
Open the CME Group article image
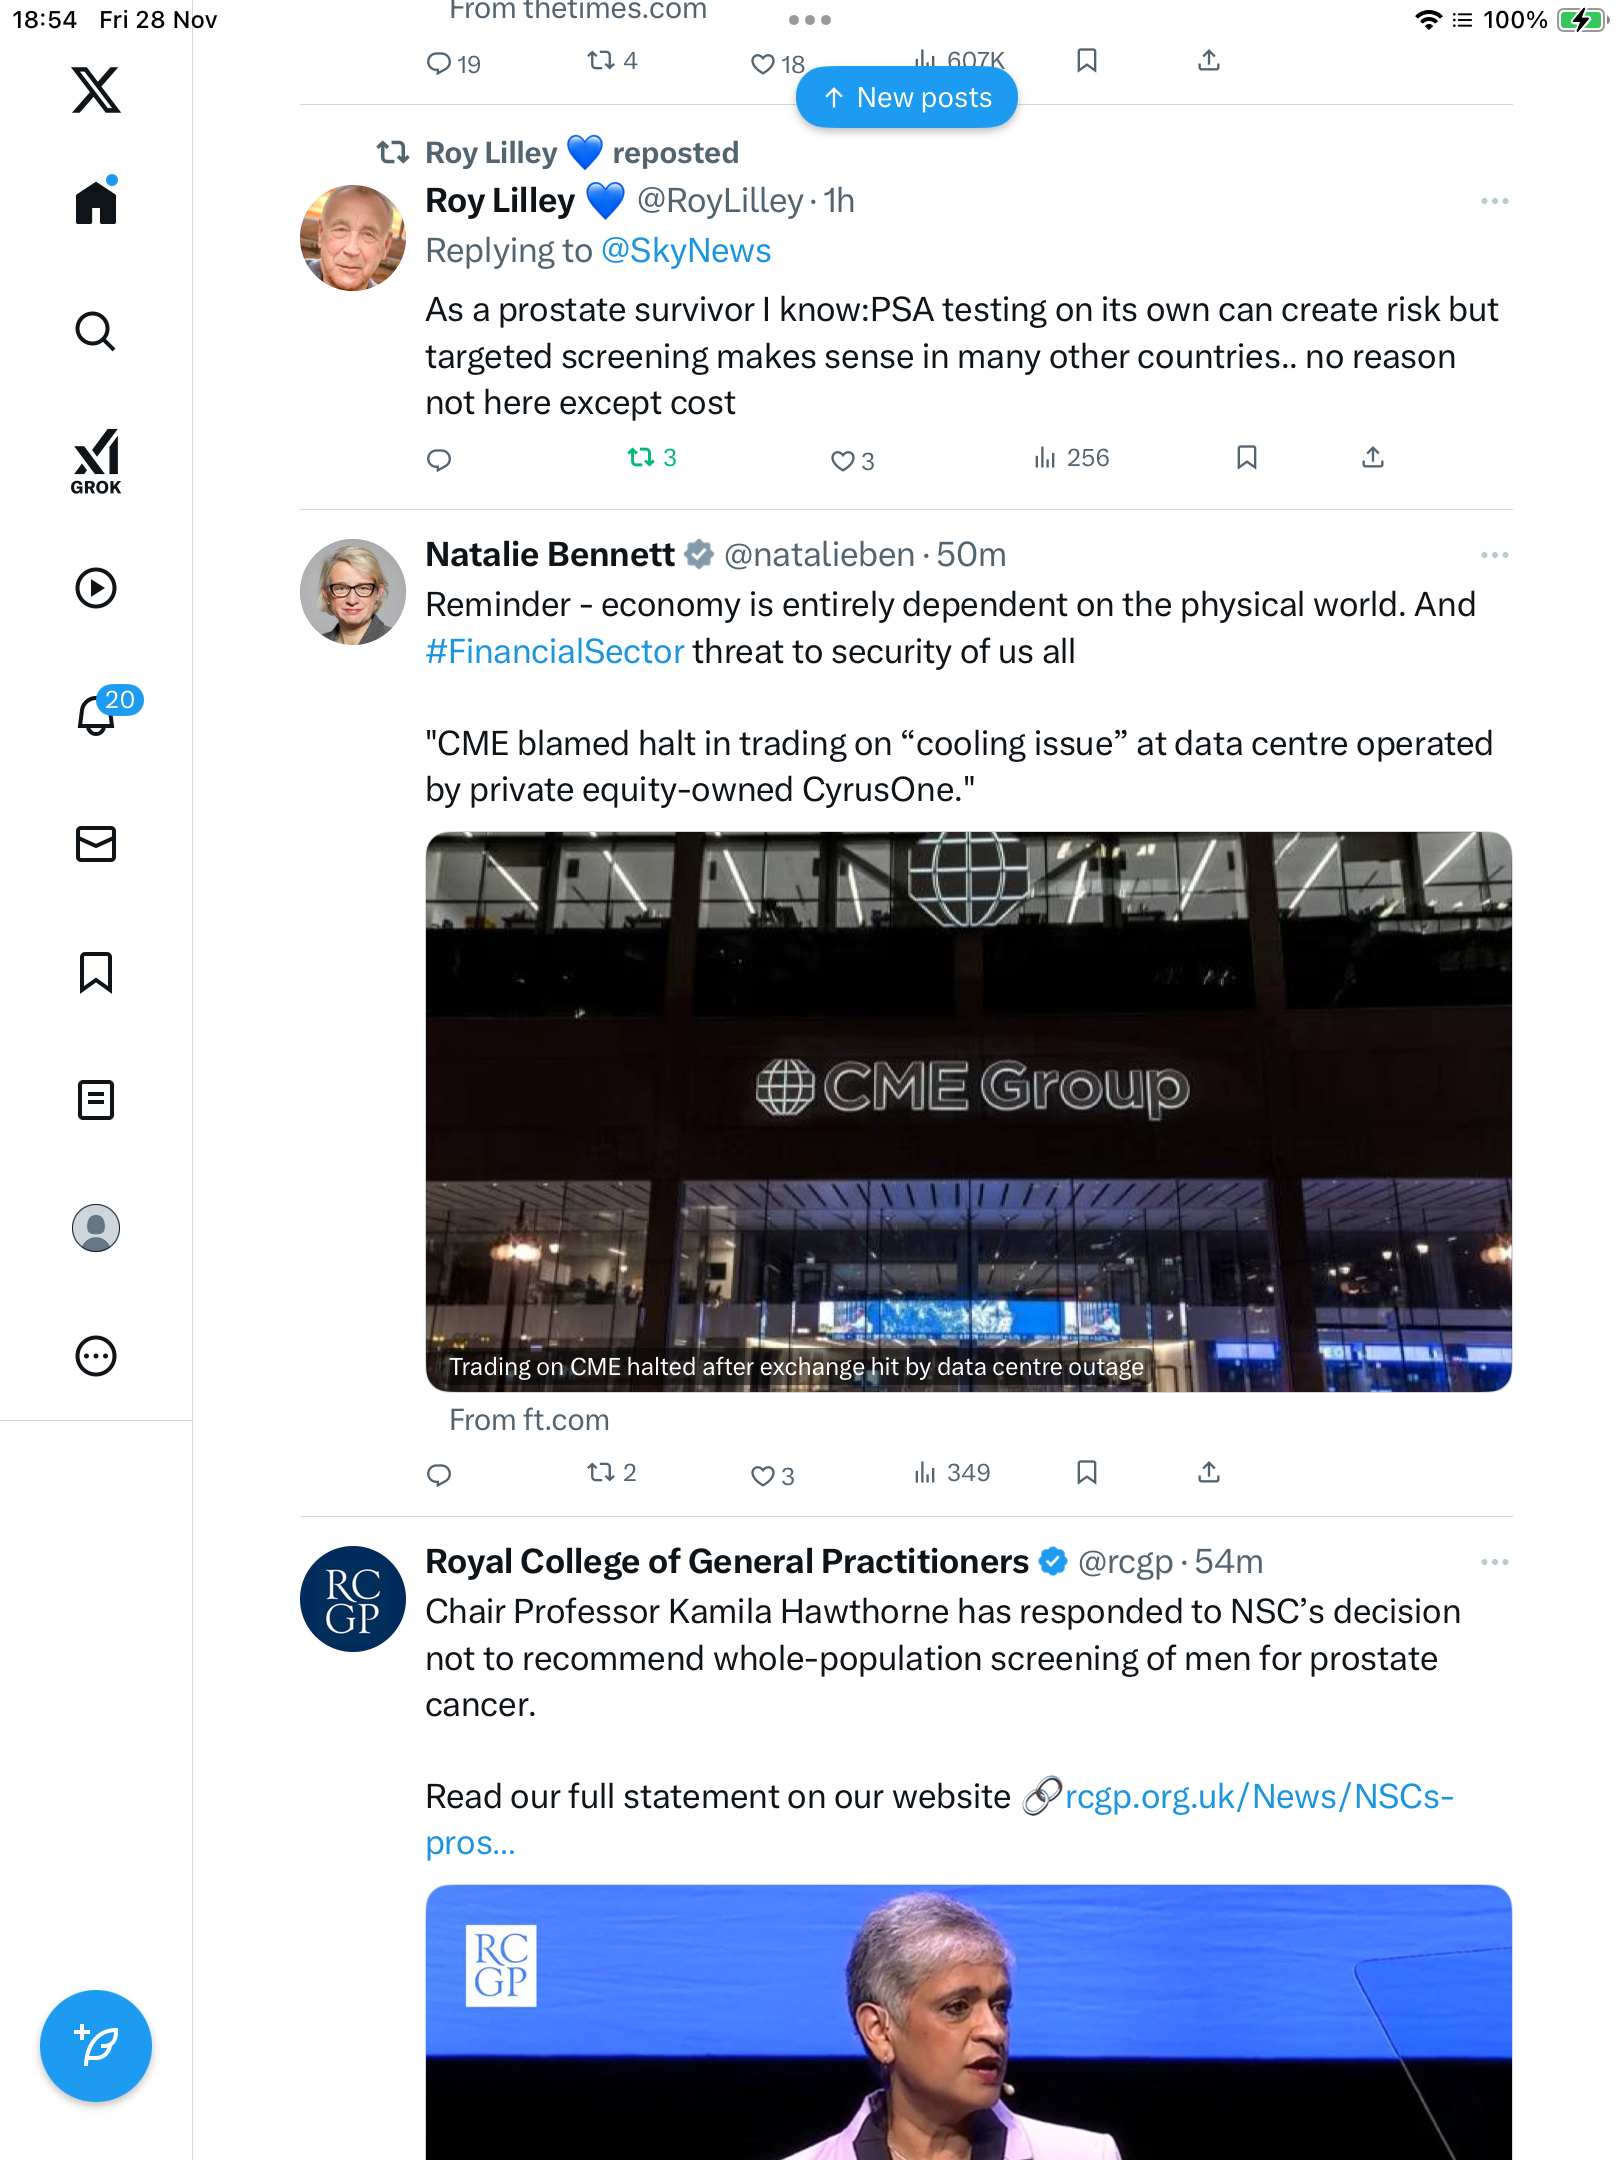(x=968, y=1110)
